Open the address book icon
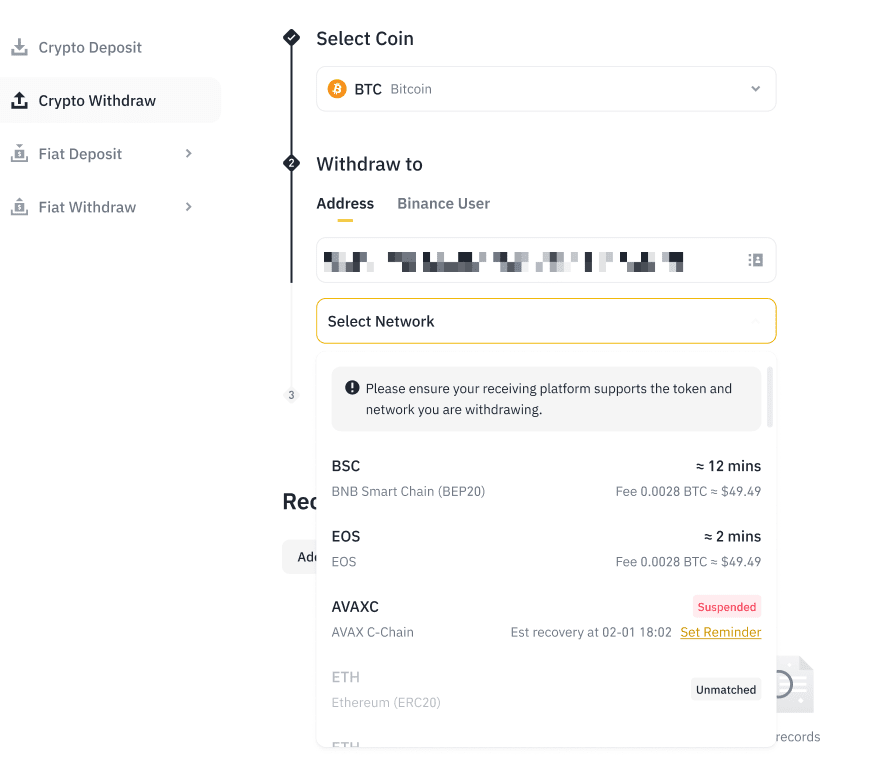The height and width of the screenshot is (782, 872). pos(755,260)
